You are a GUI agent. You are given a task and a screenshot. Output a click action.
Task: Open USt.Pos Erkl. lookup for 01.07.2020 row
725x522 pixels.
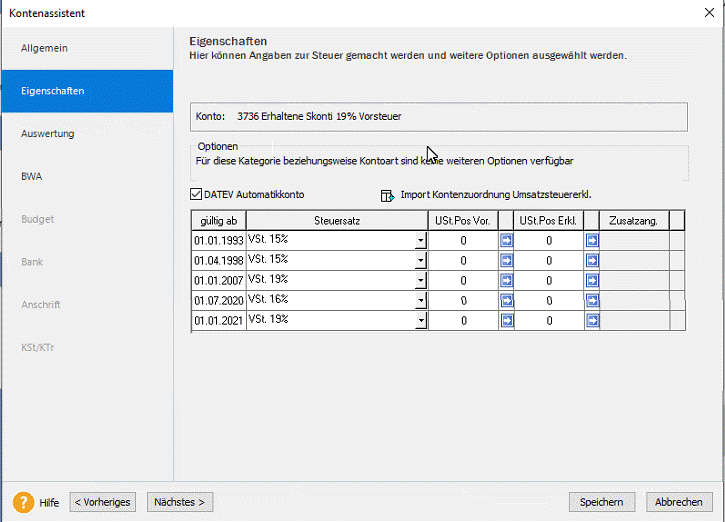(x=592, y=301)
